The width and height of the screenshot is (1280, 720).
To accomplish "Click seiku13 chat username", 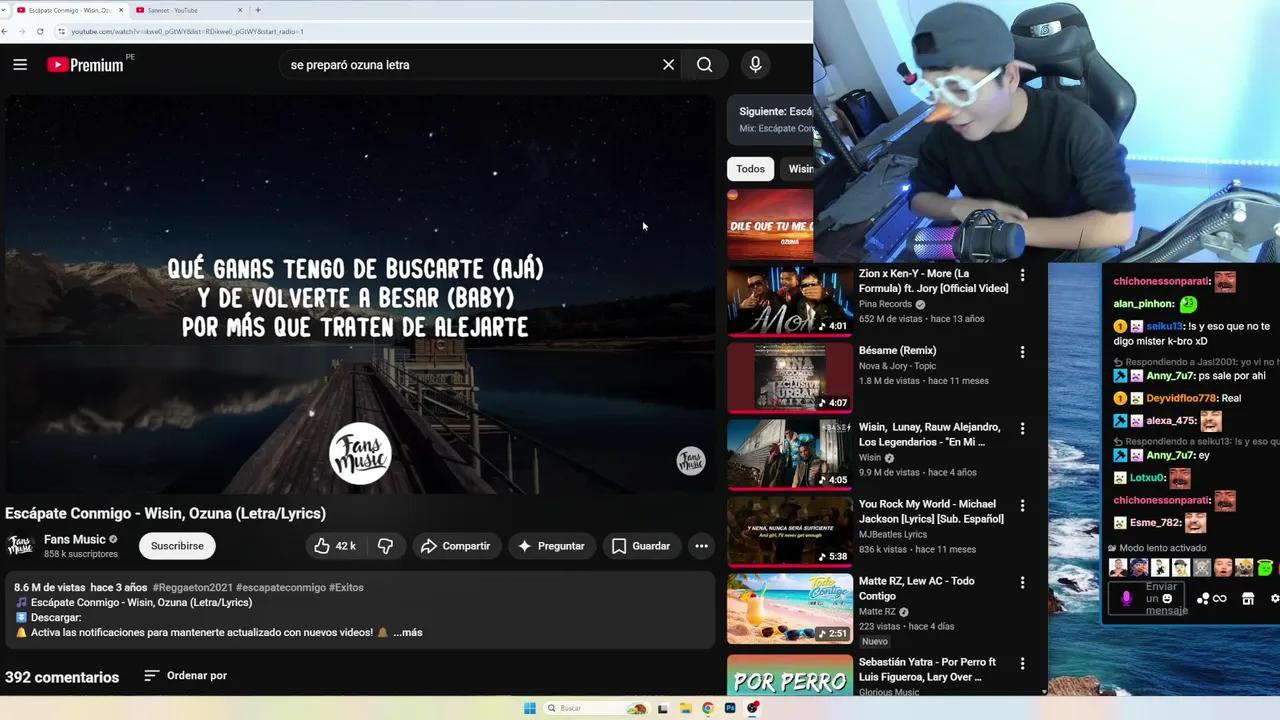I will point(1165,326).
